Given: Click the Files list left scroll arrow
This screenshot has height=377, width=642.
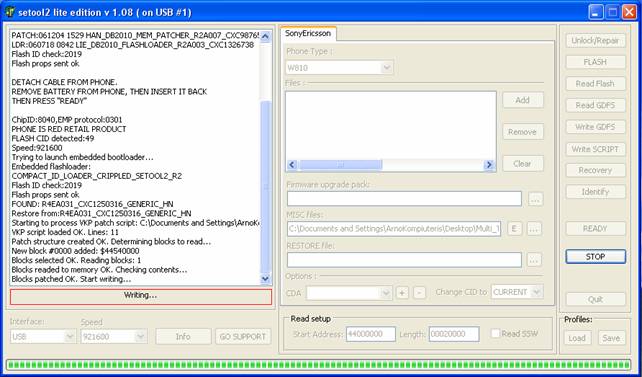Looking at the screenshot, I should tap(292, 165).
